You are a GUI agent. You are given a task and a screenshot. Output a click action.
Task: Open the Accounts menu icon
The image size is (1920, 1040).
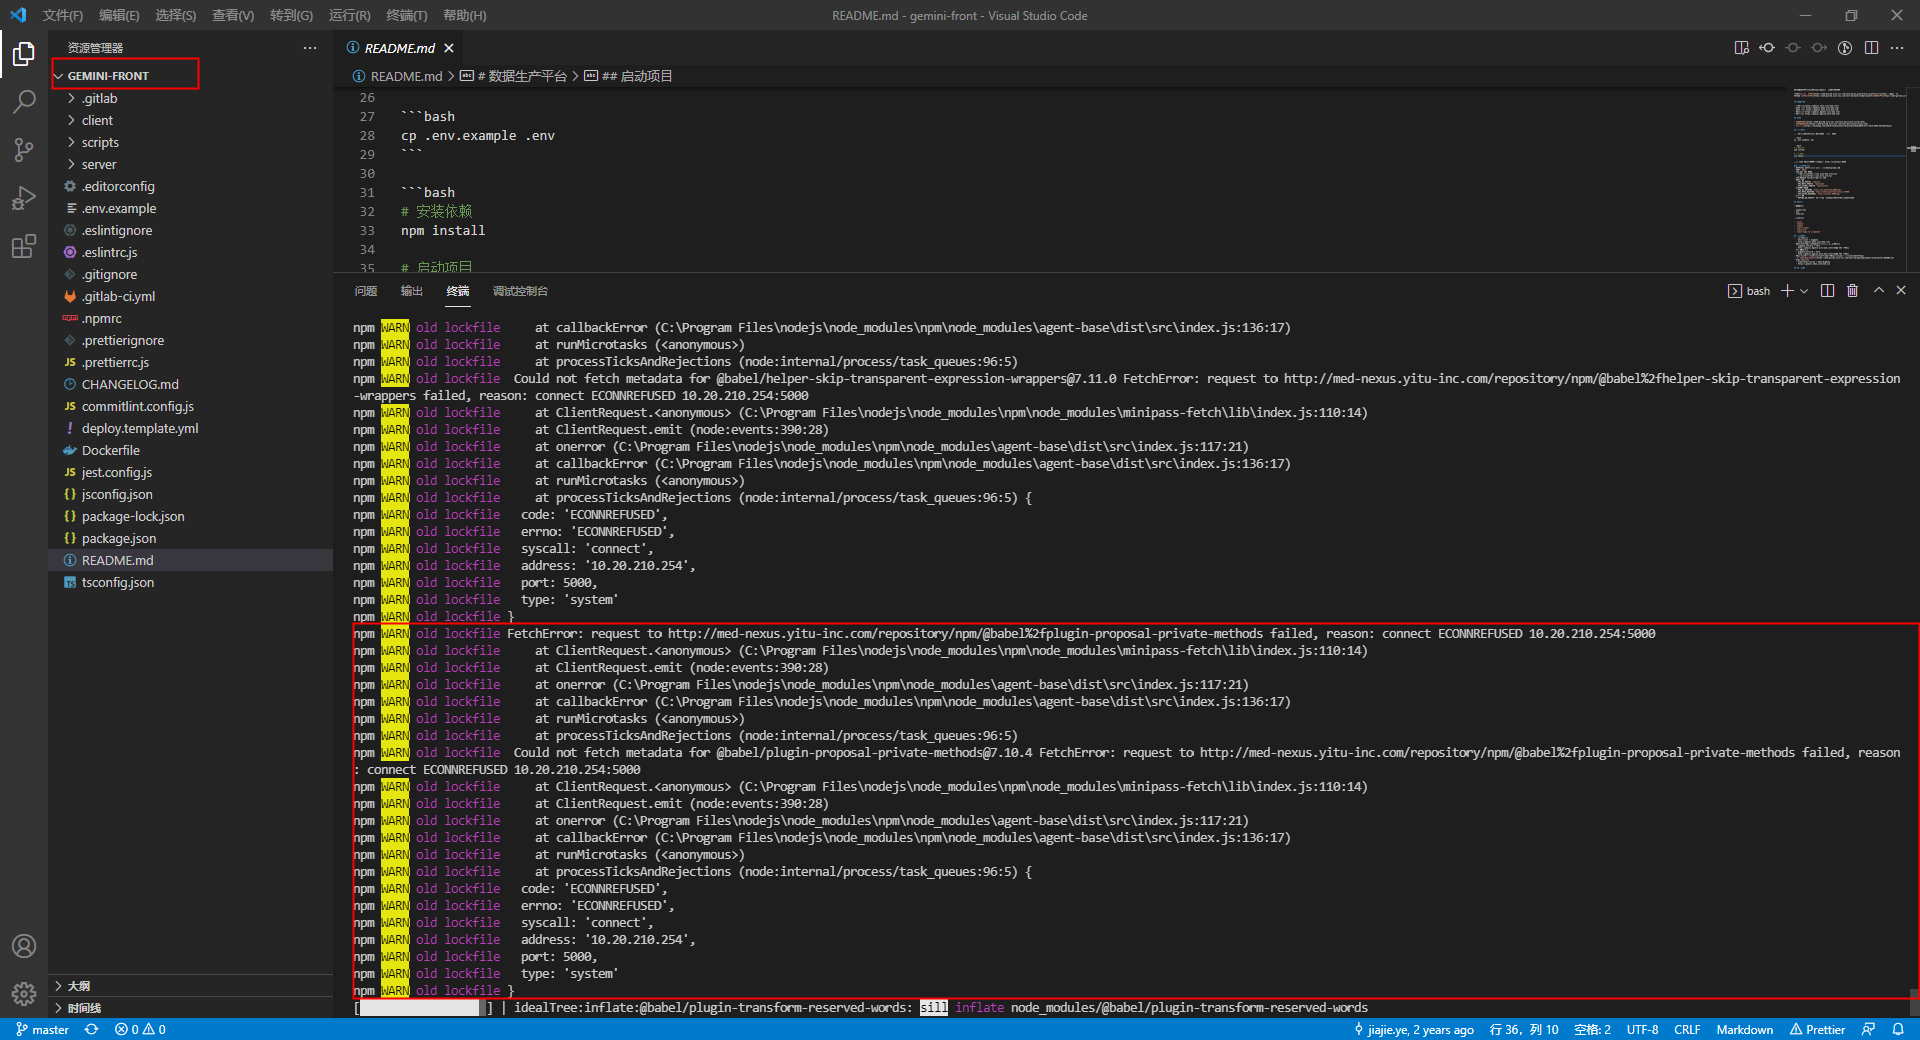24,946
